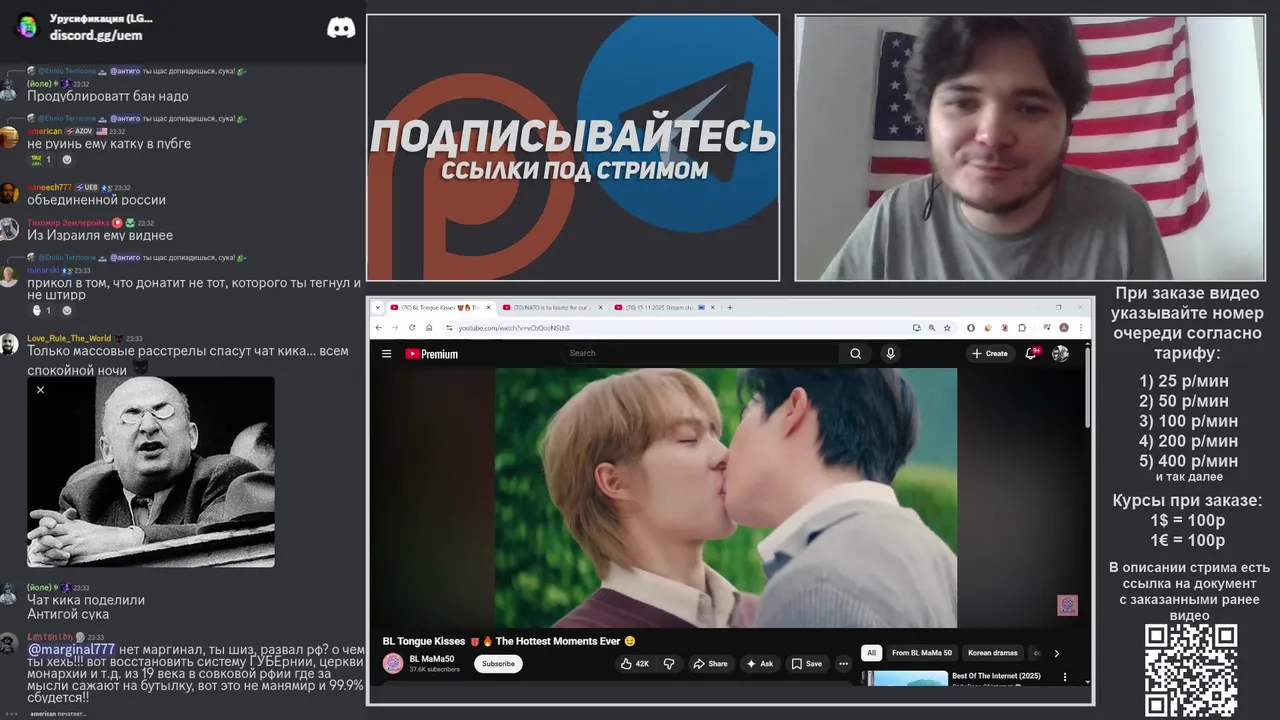Click the 'Best Of The Internet (2025)' title
The width and height of the screenshot is (1280, 720).
pos(996,676)
